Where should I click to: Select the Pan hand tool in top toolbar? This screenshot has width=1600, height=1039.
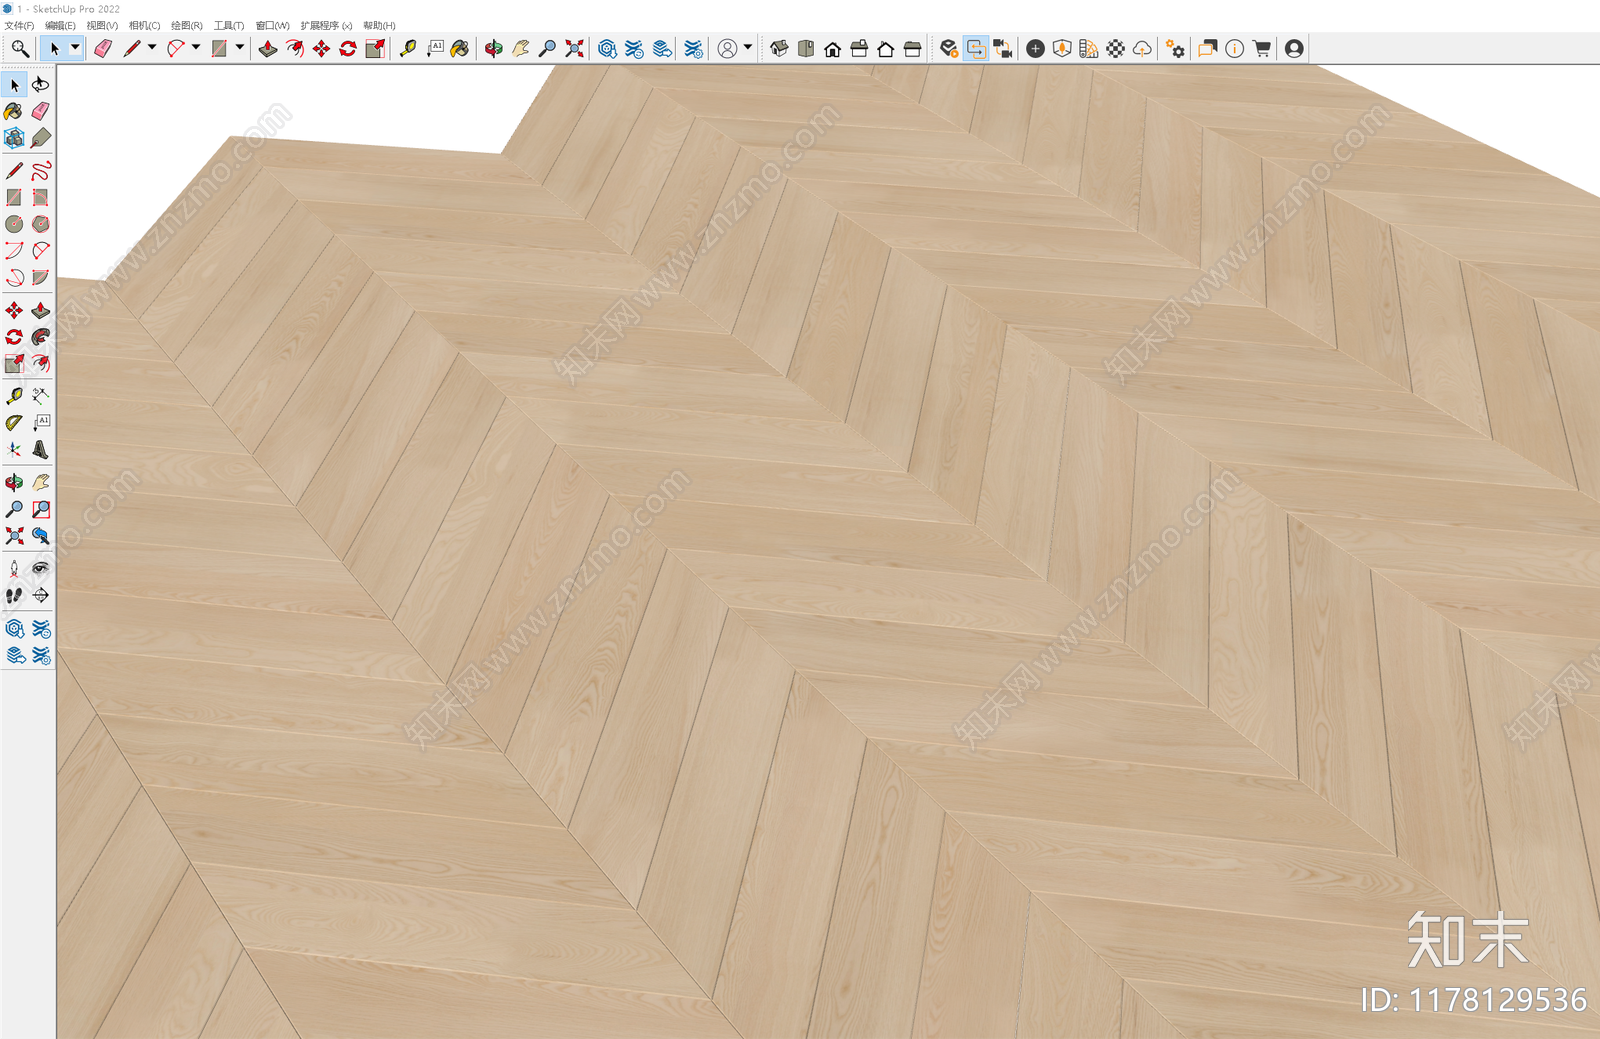point(521,48)
